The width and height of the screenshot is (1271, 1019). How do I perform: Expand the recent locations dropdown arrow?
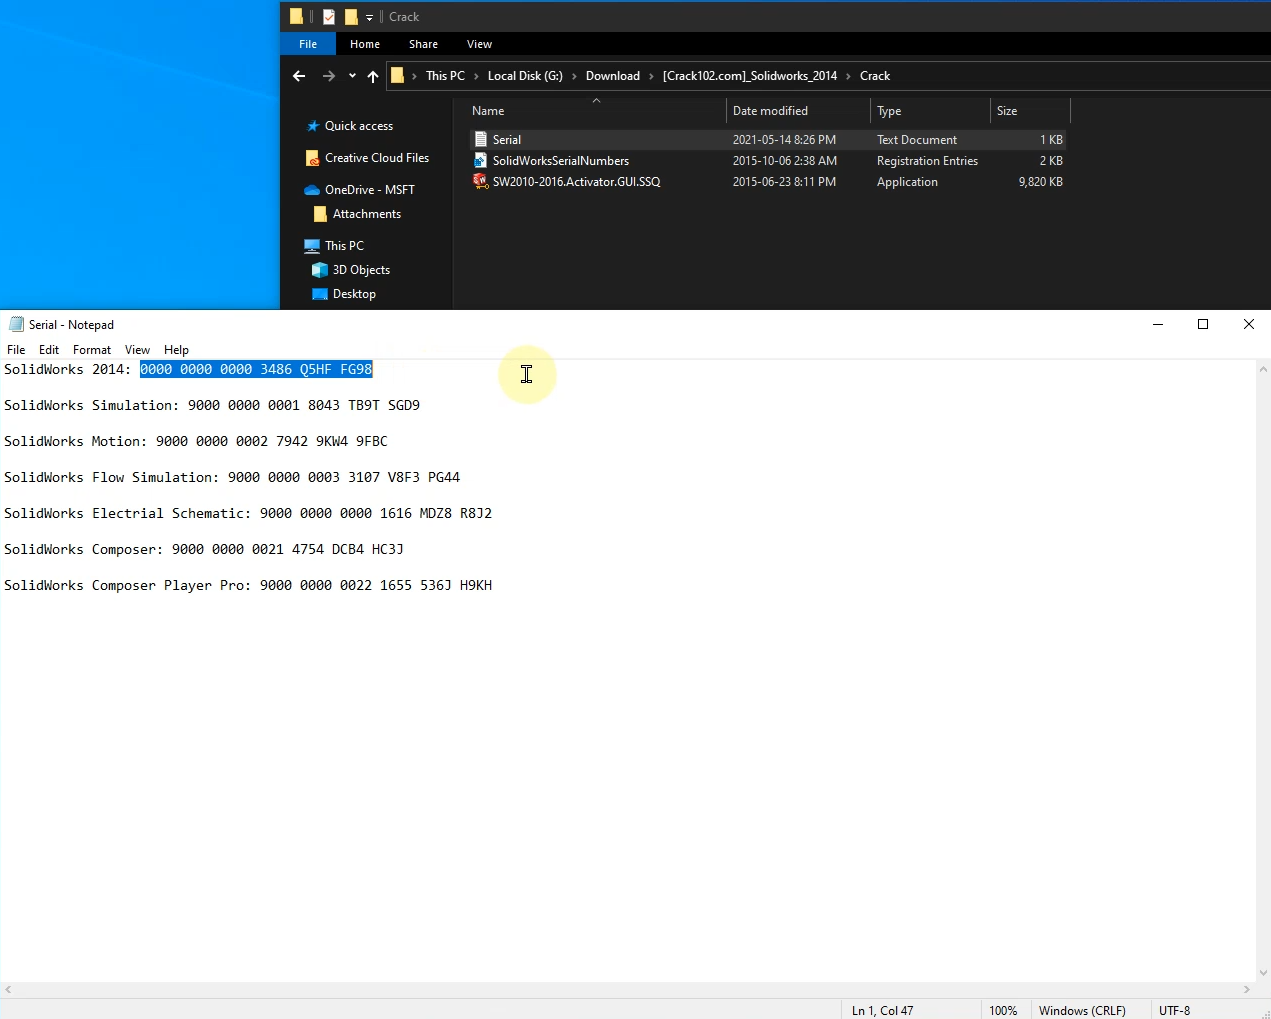[352, 76]
